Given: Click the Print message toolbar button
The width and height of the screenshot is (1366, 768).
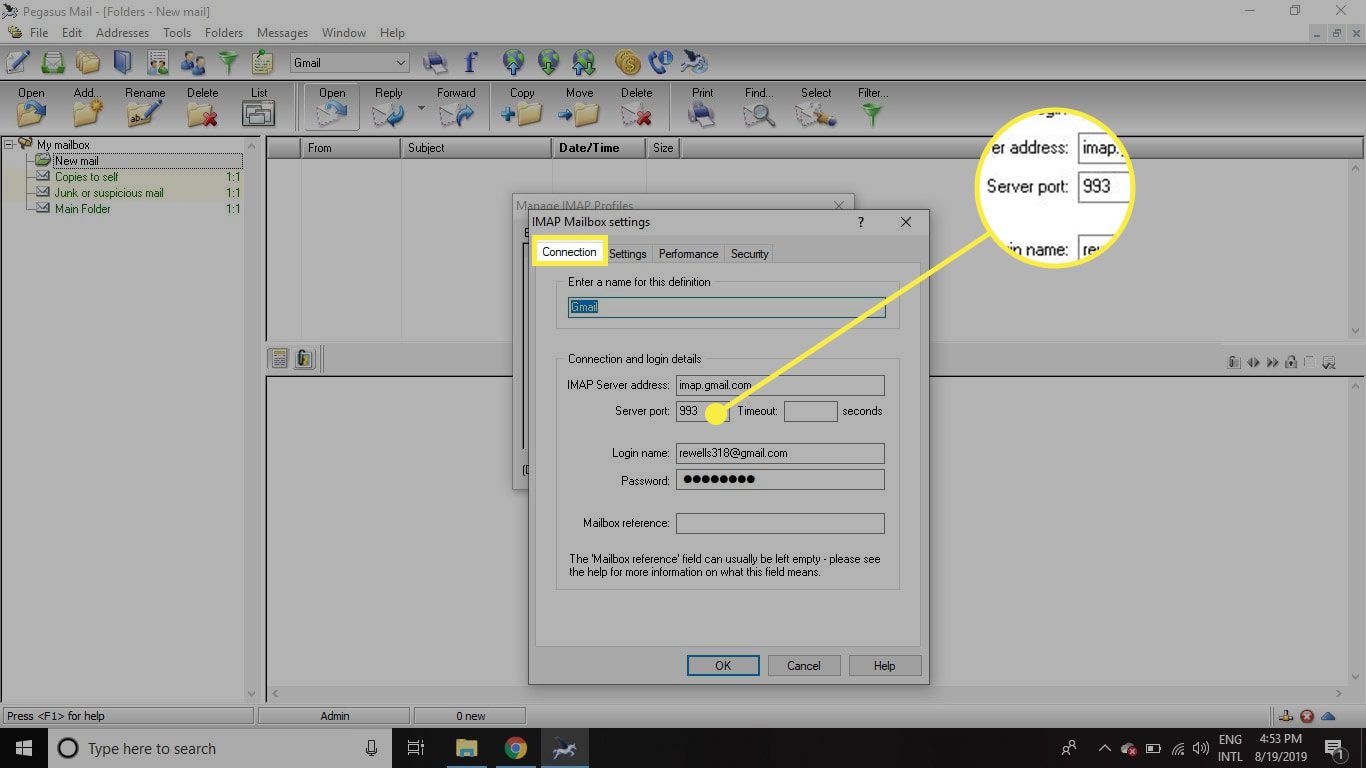Looking at the screenshot, I should [x=703, y=107].
